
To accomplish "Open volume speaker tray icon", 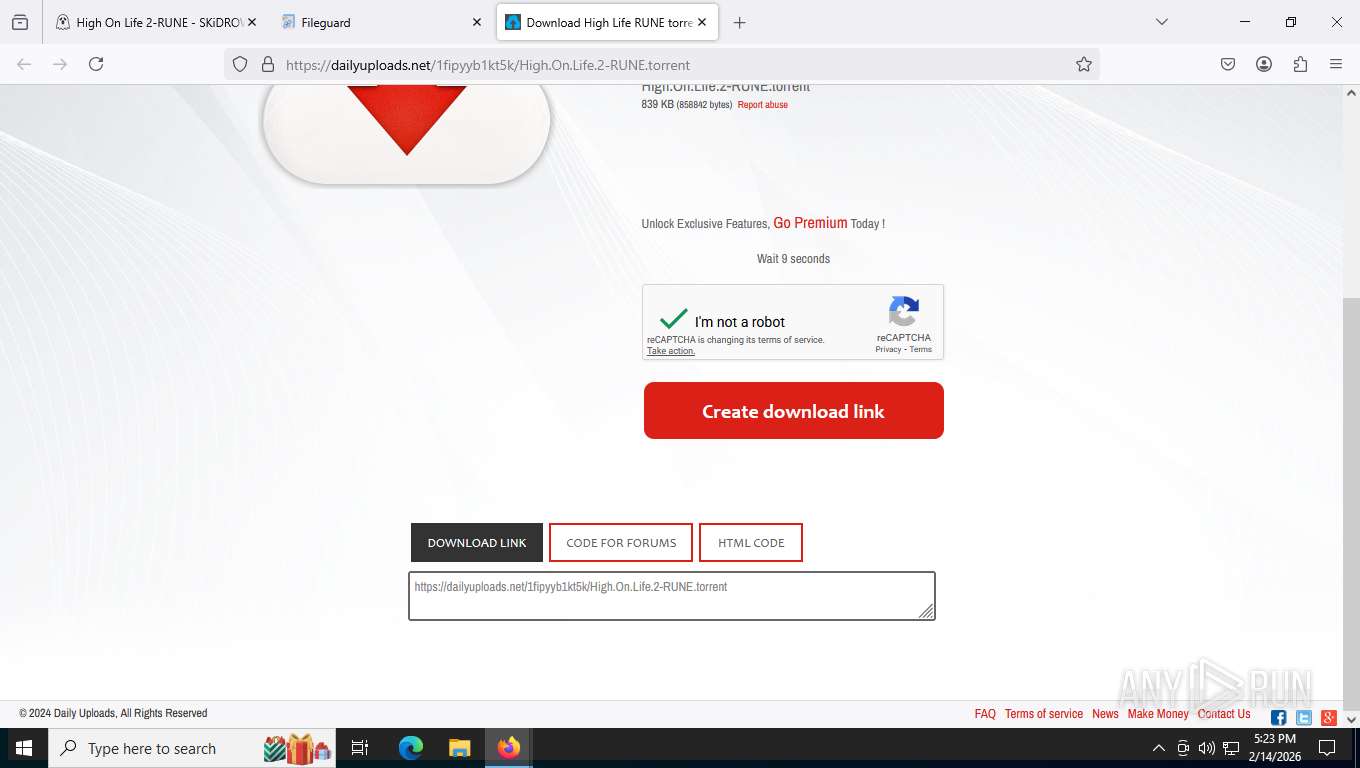I will pyautogui.click(x=1207, y=748).
